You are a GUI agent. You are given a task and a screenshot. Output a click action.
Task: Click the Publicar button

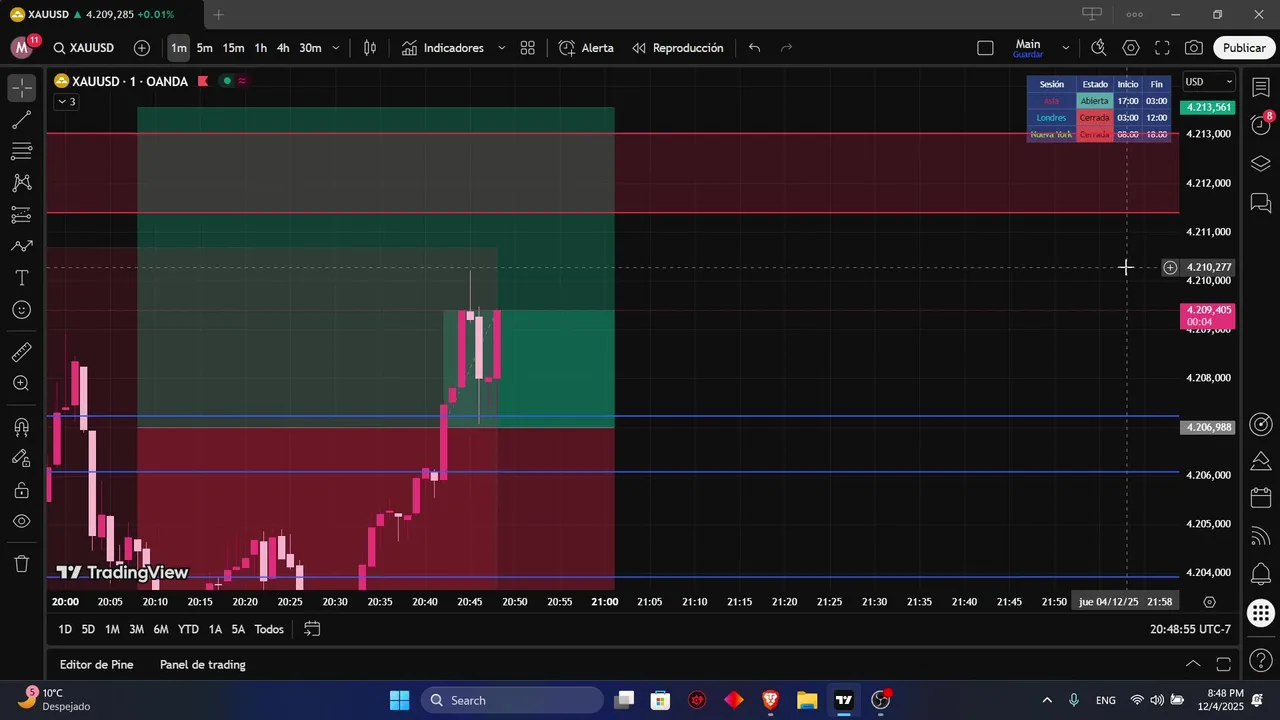tap(1244, 48)
